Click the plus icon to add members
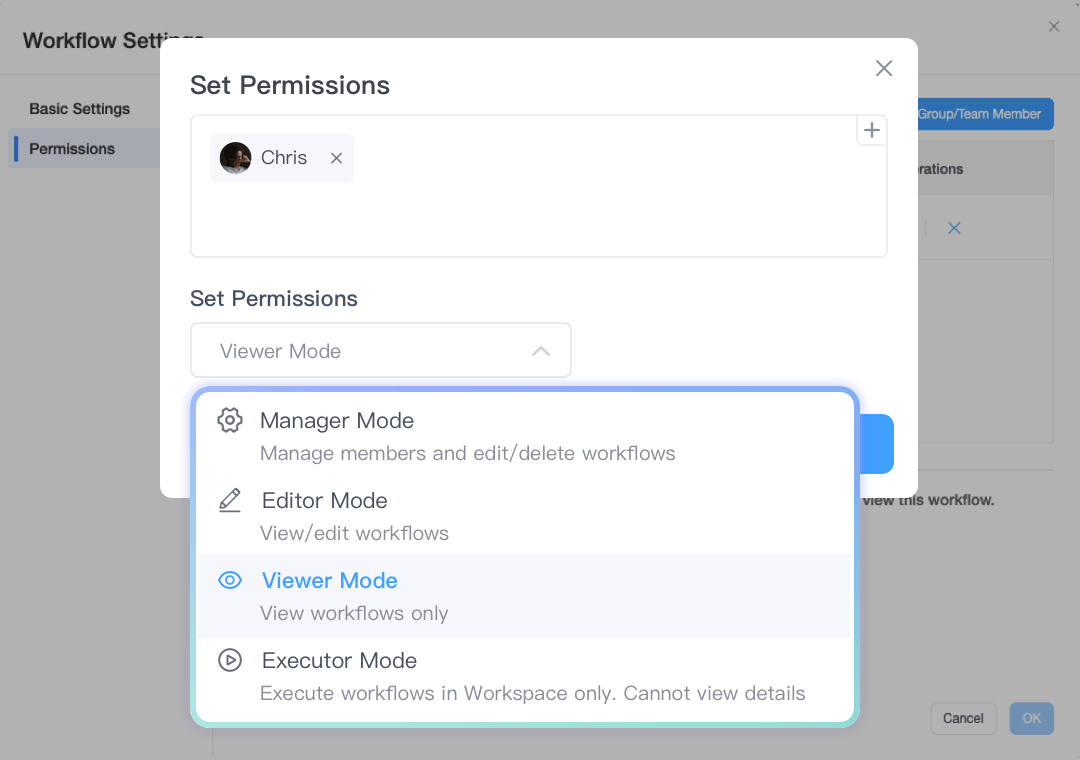 [872, 130]
